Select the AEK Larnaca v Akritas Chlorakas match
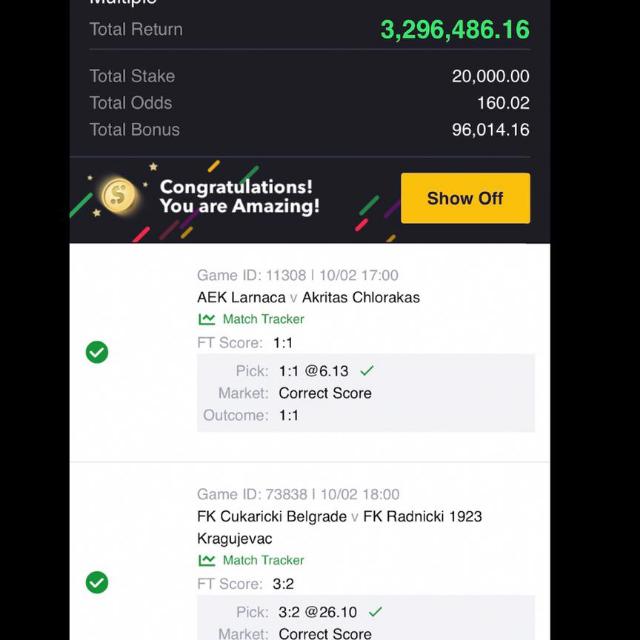This screenshot has height=640, width=640. click(x=308, y=297)
